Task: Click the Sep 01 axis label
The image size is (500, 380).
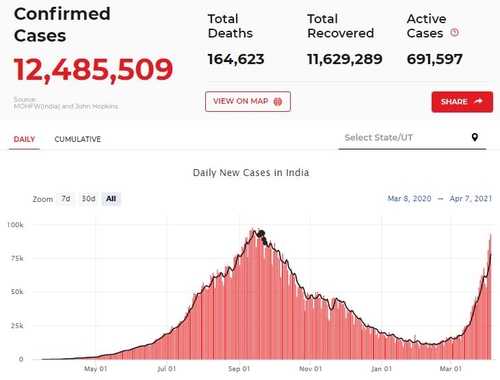Action: (x=239, y=369)
